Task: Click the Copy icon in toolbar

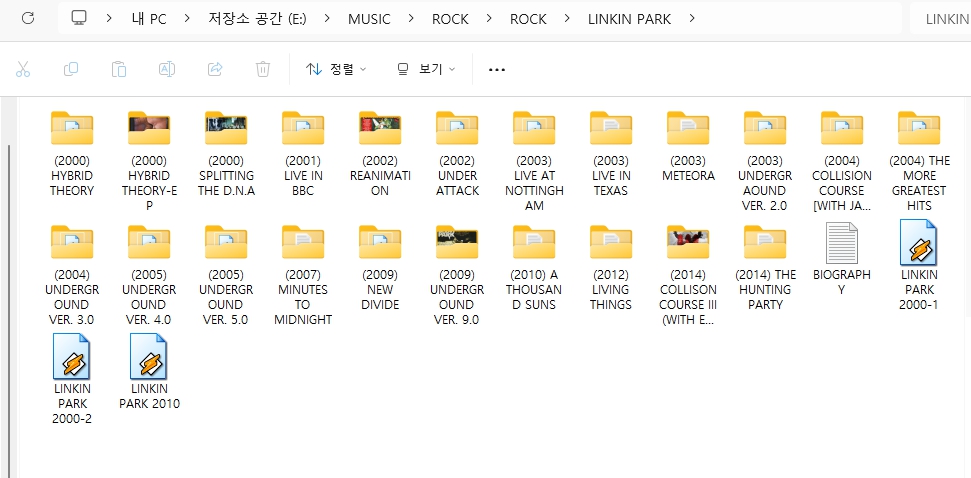Action: pos(71,69)
